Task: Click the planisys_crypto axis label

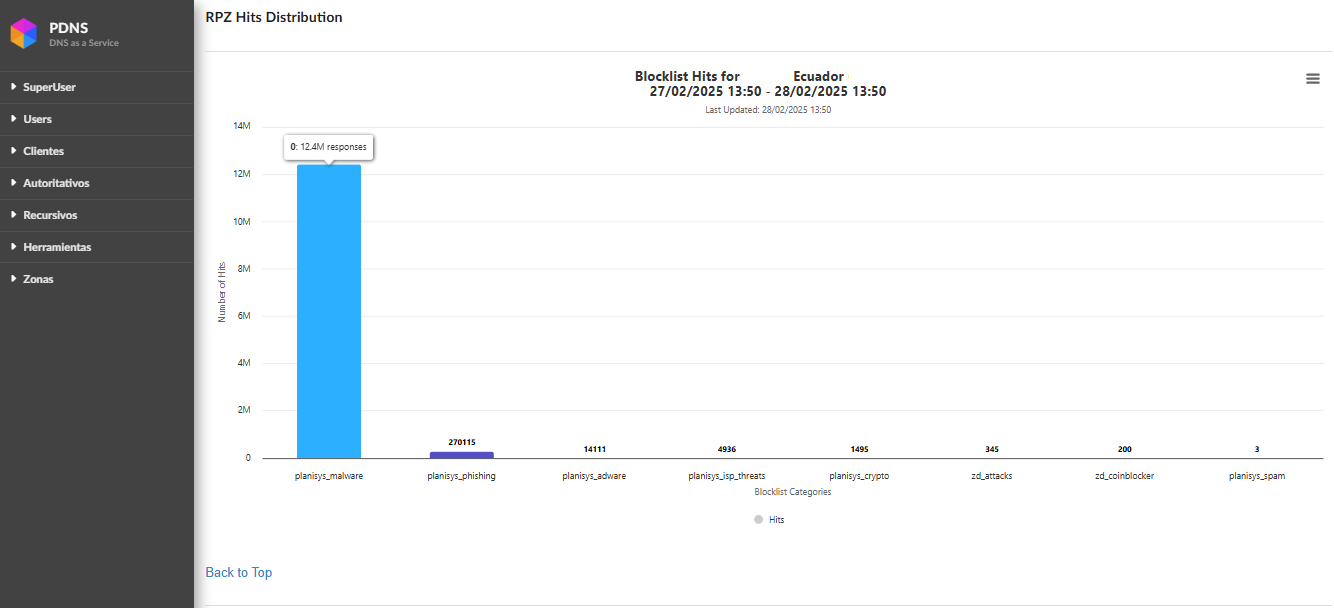Action: click(x=859, y=476)
